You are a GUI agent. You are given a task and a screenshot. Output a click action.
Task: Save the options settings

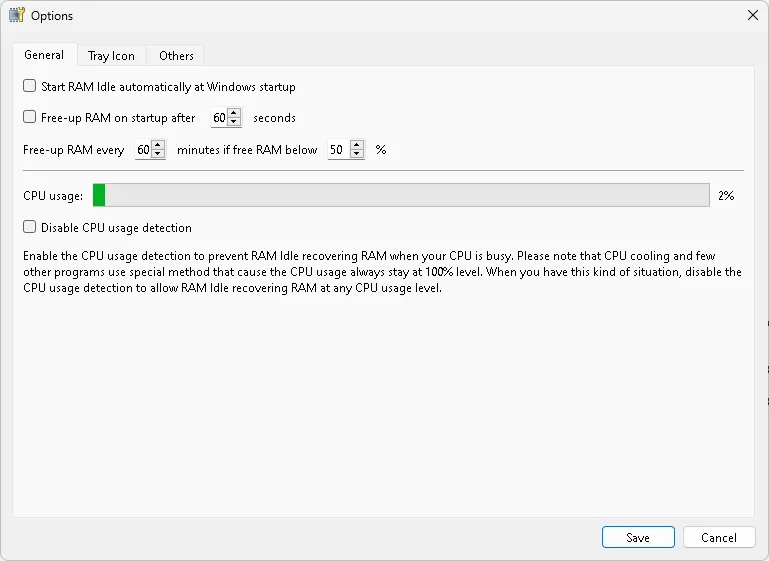(638, 537)
